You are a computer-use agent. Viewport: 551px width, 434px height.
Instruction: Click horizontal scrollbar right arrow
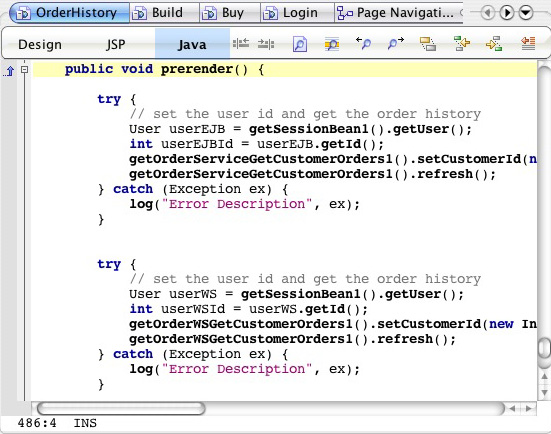[x=528, y=408]
